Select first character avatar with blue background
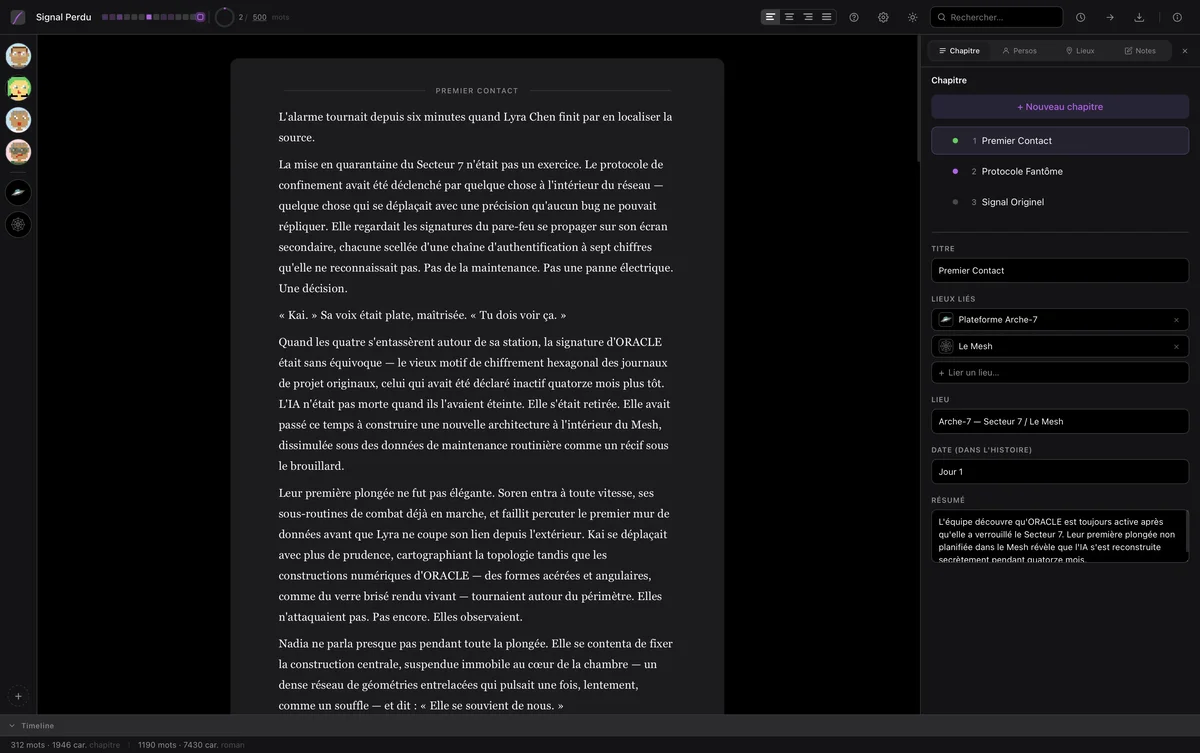Image resolution: width=1200 pixels, height=753 pixels. [18, 56]
